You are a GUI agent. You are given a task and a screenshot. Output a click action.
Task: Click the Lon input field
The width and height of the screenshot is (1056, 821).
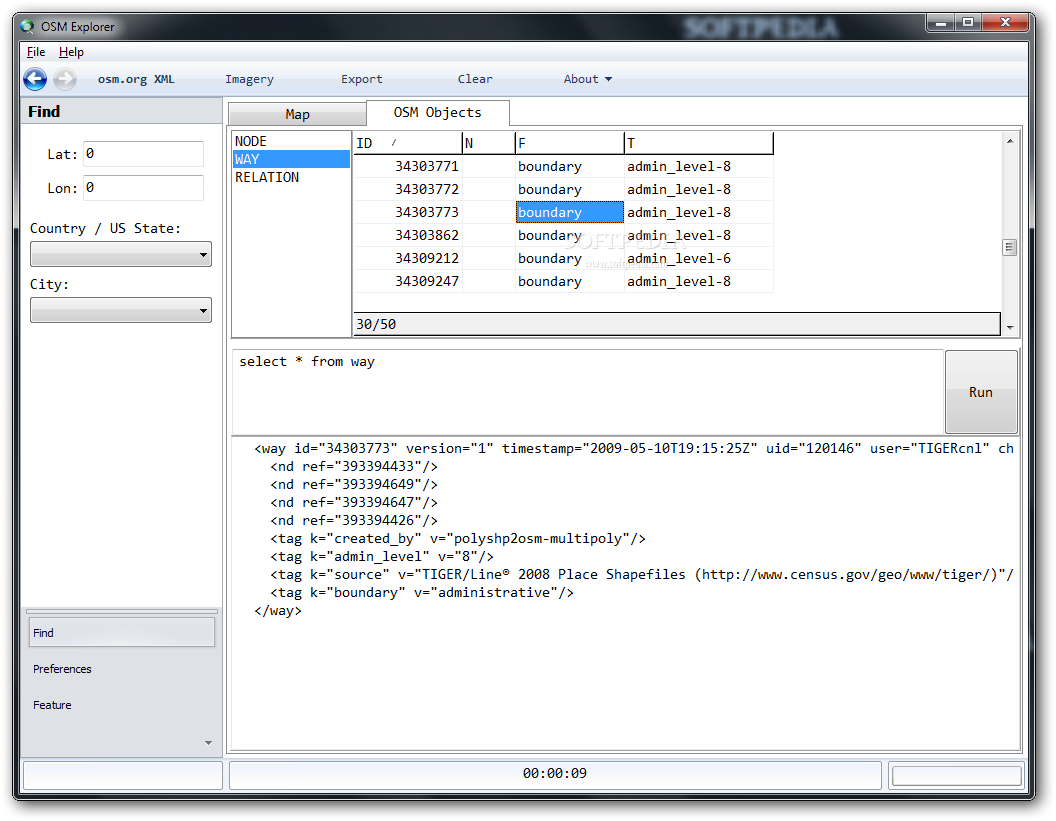[x=143, y=188]
